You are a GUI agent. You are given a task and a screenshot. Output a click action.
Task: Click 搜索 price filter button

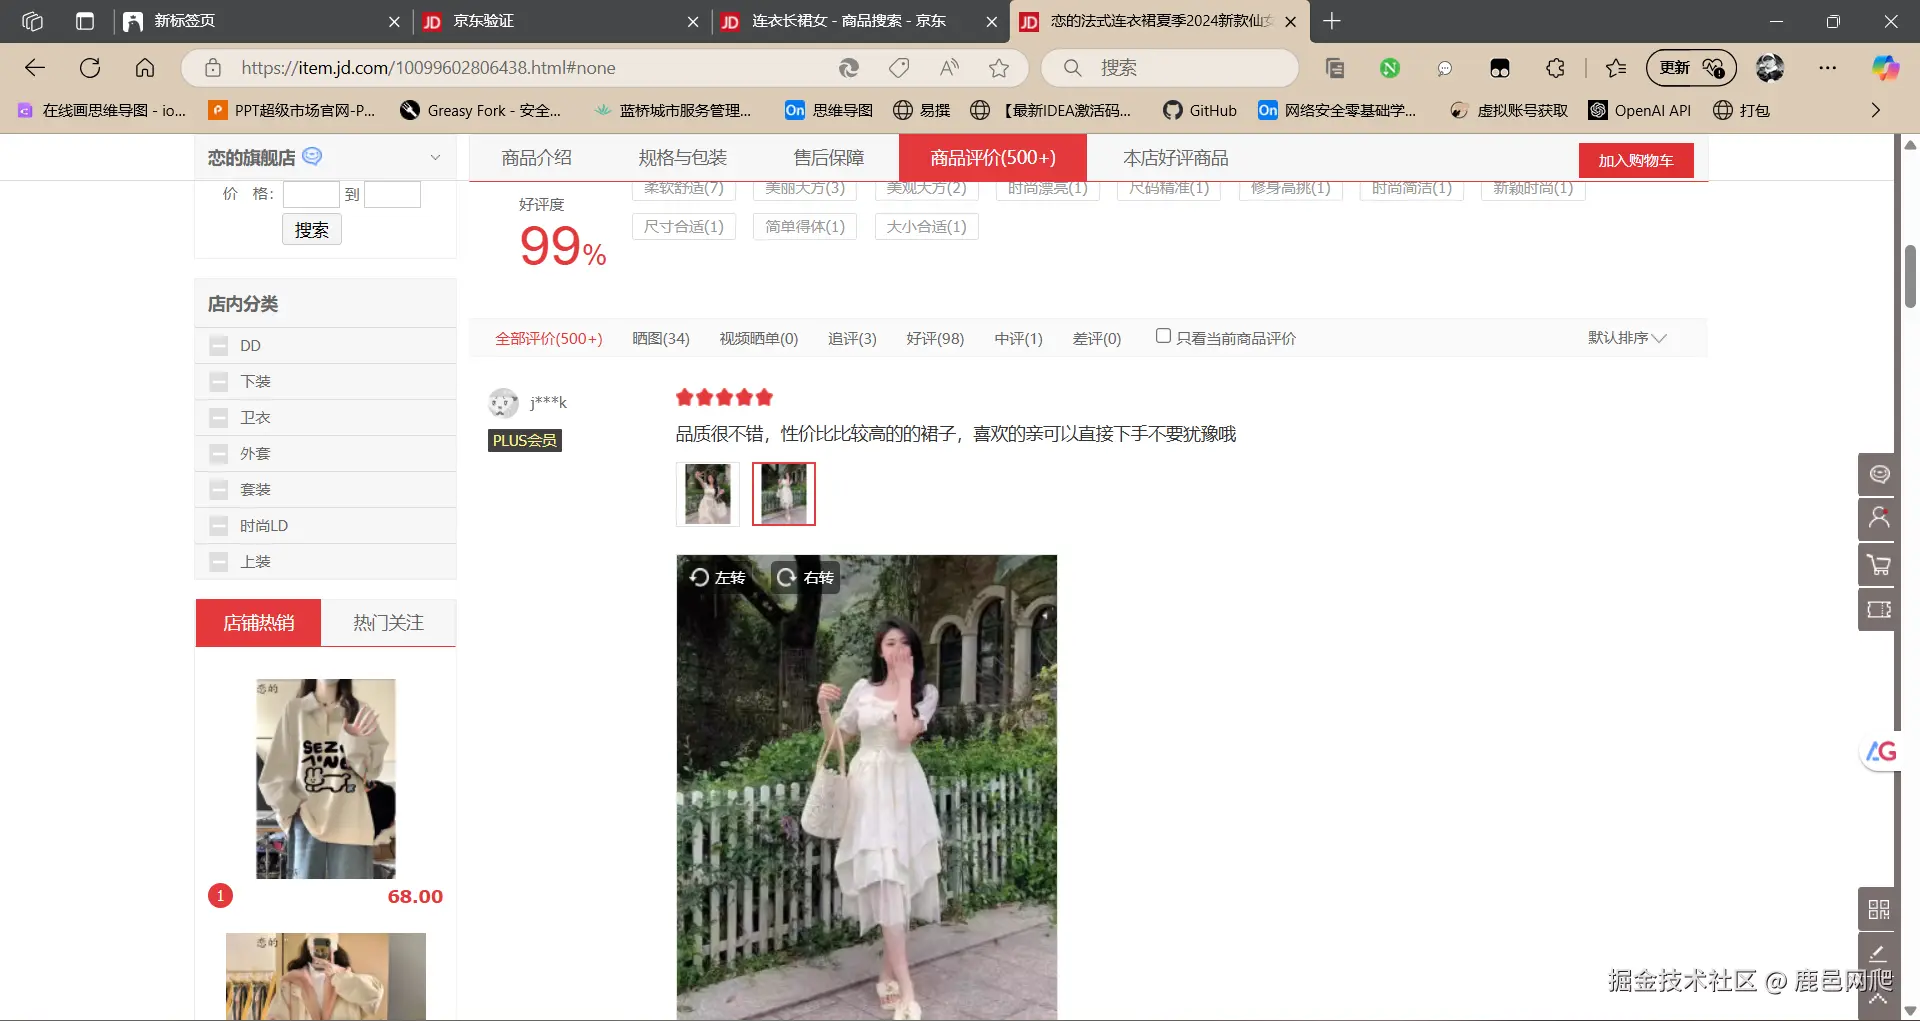312,230
